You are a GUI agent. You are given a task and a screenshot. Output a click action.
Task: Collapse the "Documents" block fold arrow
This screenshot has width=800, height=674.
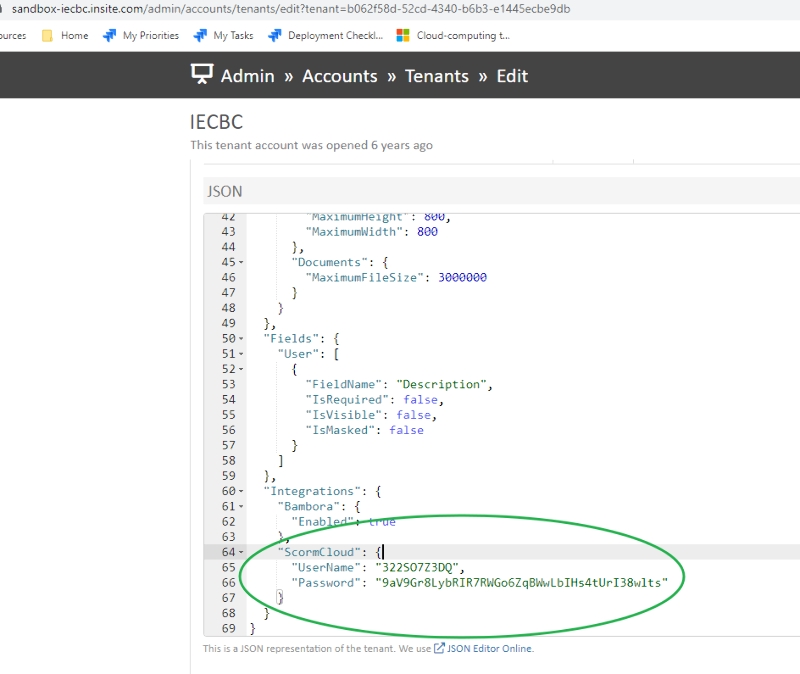[x=241, y=262]
